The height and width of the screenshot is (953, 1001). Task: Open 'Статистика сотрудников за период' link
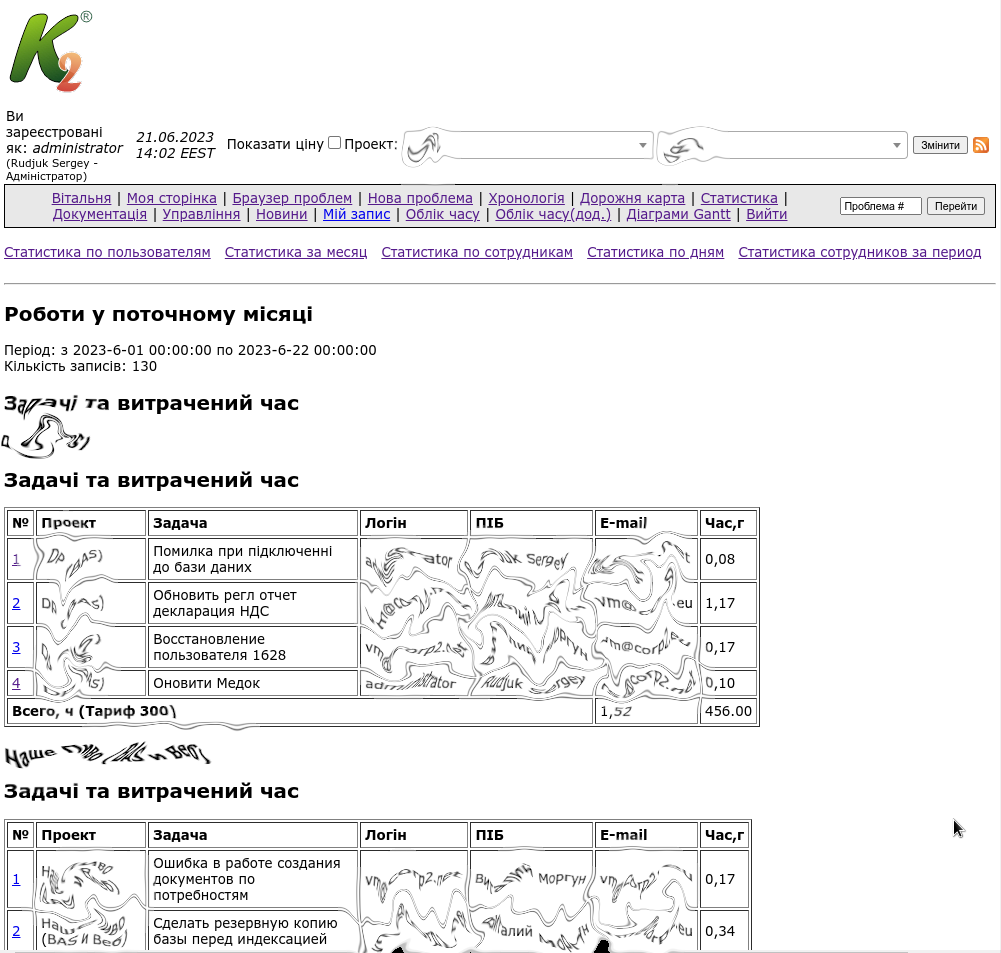859,252
